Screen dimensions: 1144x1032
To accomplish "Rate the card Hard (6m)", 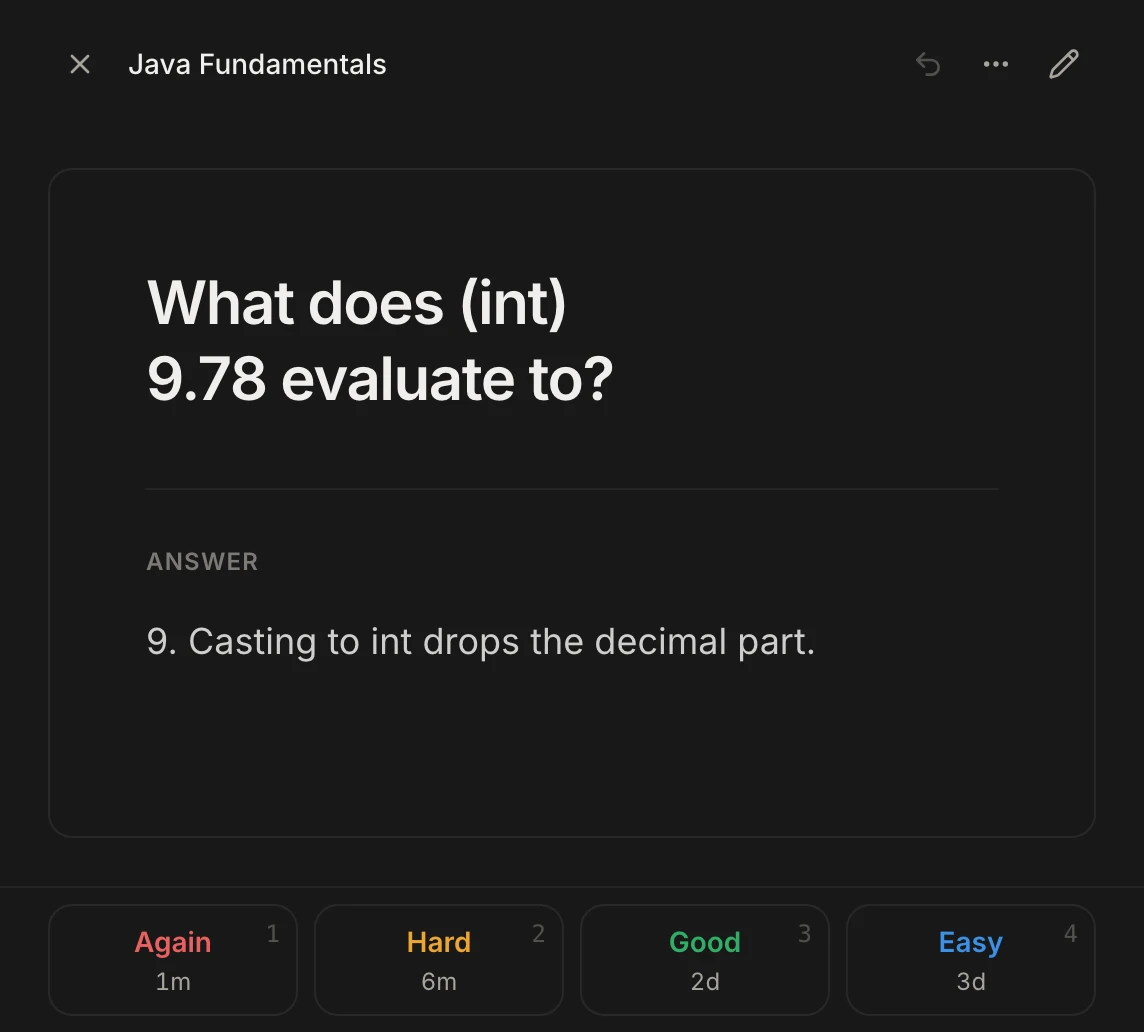I will (438, 960).
